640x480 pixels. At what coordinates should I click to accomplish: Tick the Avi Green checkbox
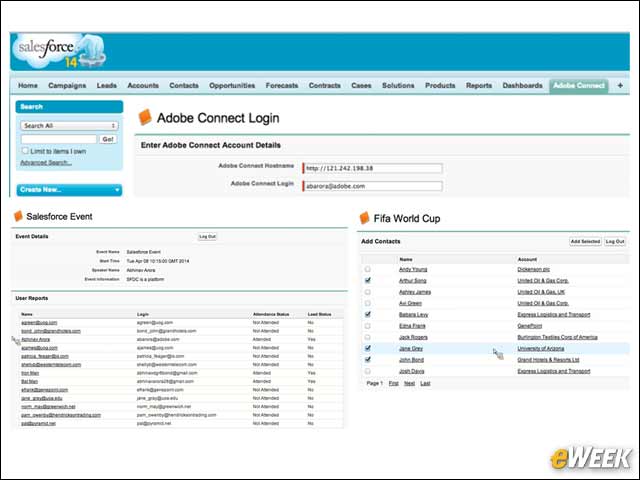pos(367,303)
